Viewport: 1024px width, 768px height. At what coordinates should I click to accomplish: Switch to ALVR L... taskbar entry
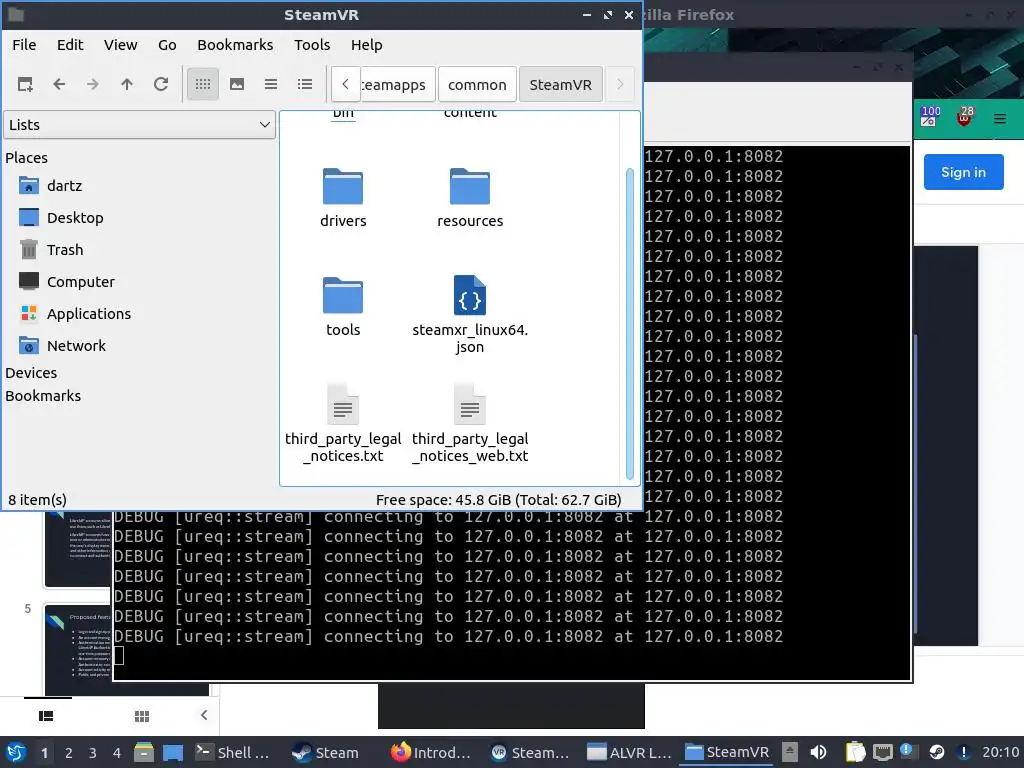[x=628, y=752]
